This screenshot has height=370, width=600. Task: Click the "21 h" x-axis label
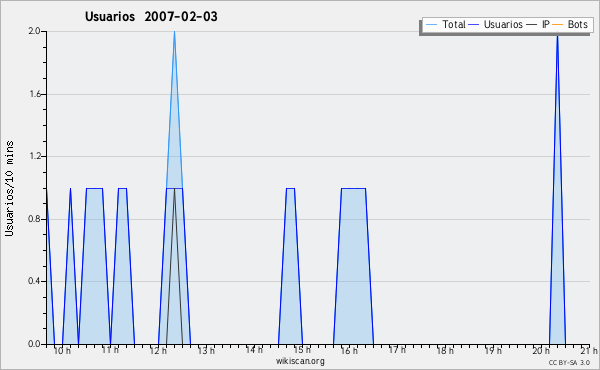(x=589, y=351)
